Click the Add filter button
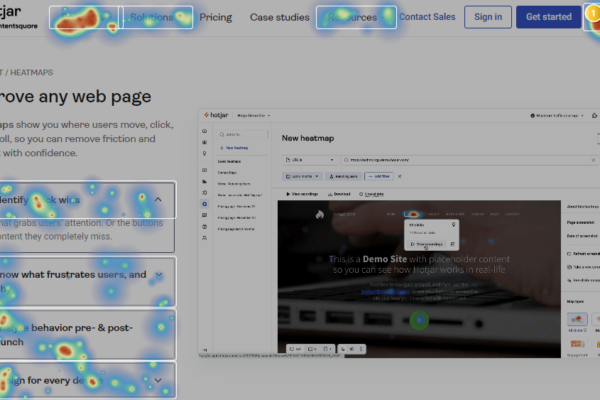The height and width of the screenshot is (400, 600). (379, 176)
